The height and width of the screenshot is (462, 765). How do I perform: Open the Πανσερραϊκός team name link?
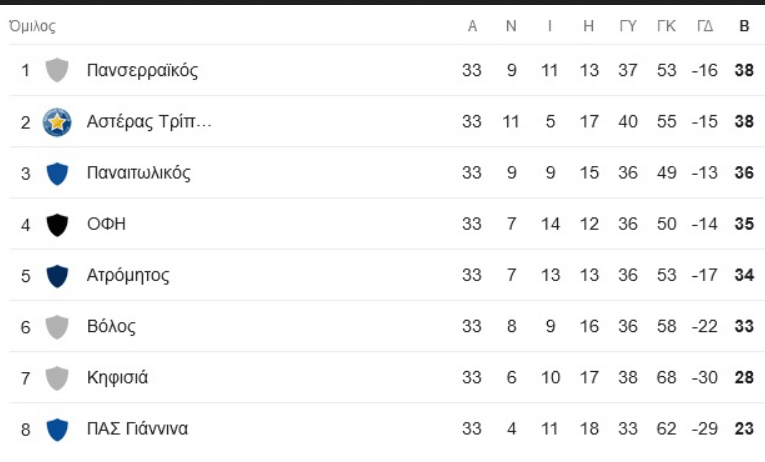pos(142,71)
